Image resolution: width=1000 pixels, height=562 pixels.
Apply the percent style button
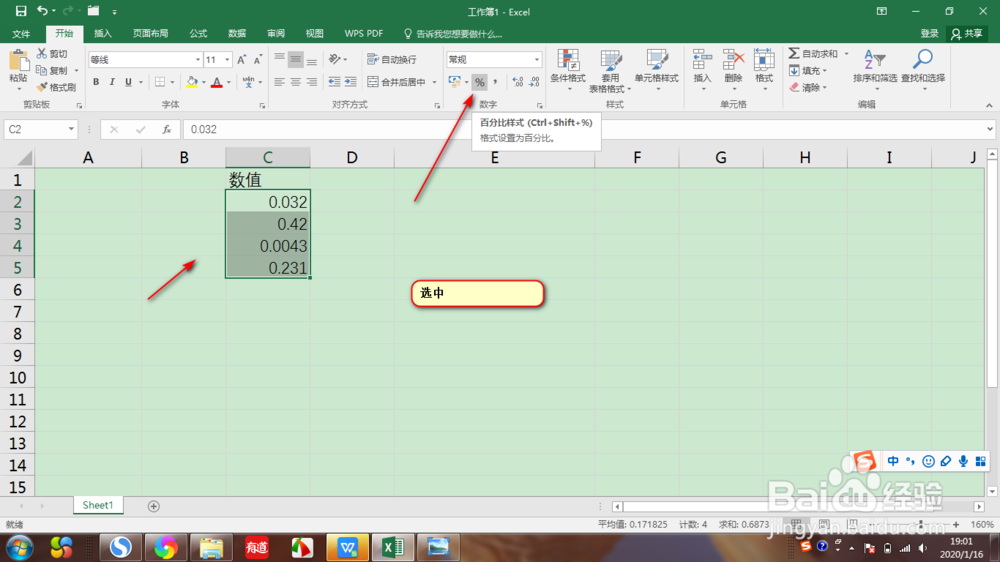(x=480, y=82)
